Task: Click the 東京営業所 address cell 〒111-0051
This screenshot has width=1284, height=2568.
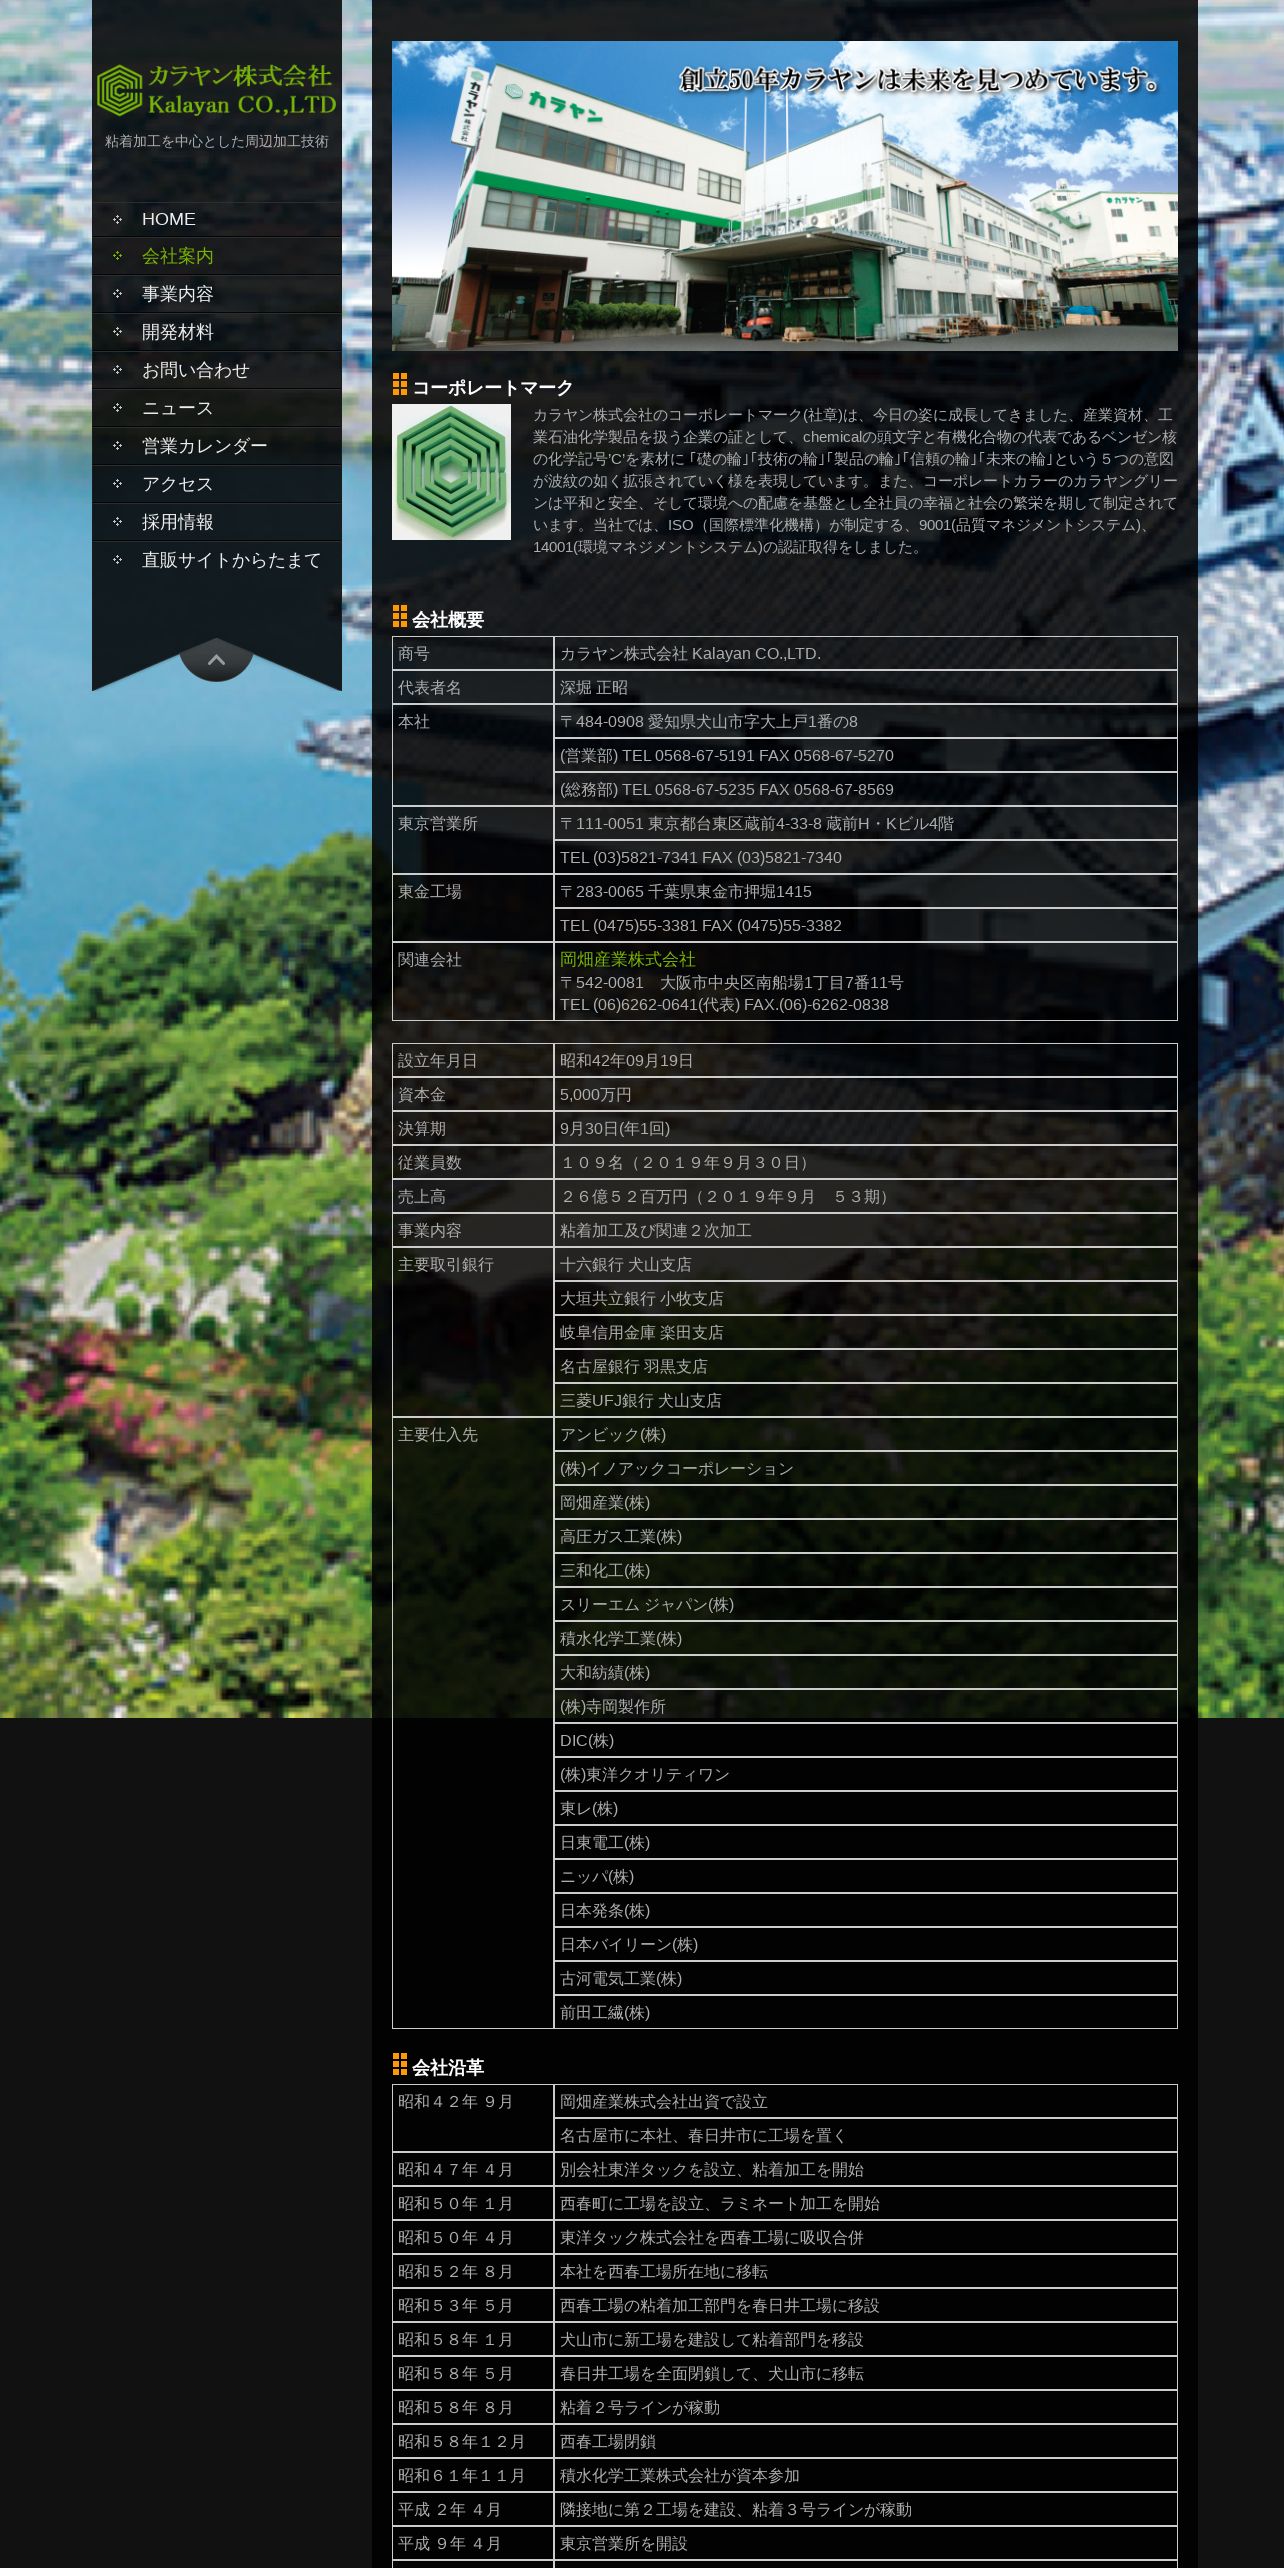Action: pos(865,824)
